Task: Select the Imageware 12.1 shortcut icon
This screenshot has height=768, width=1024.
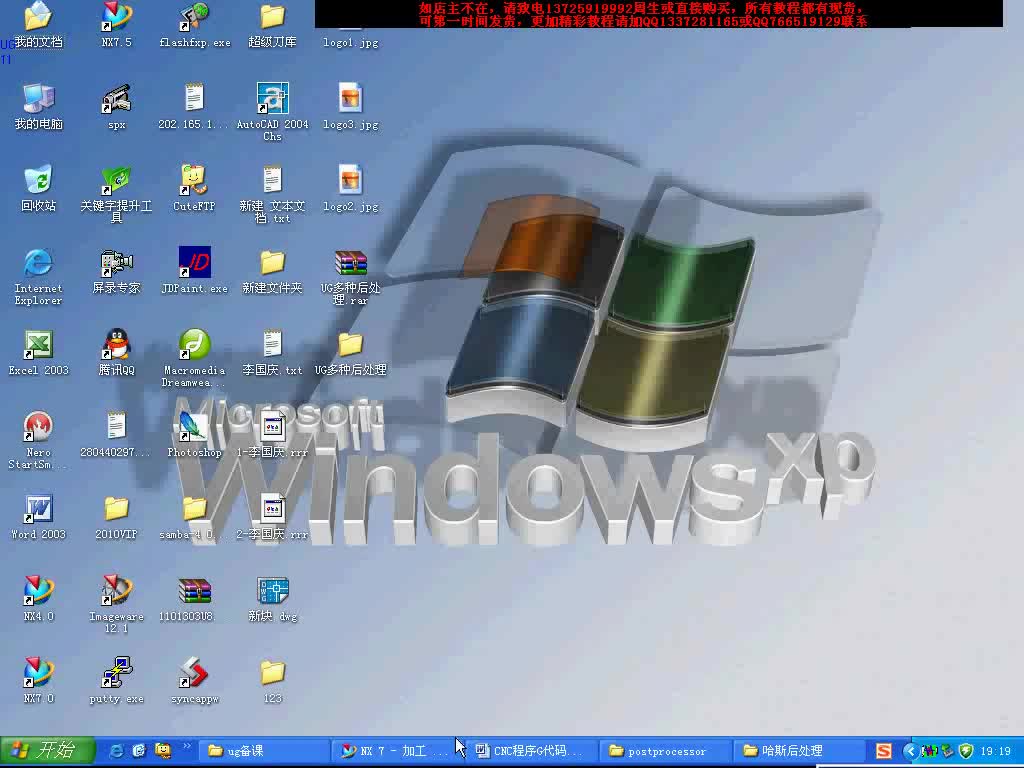Action: tap(116, 590)
